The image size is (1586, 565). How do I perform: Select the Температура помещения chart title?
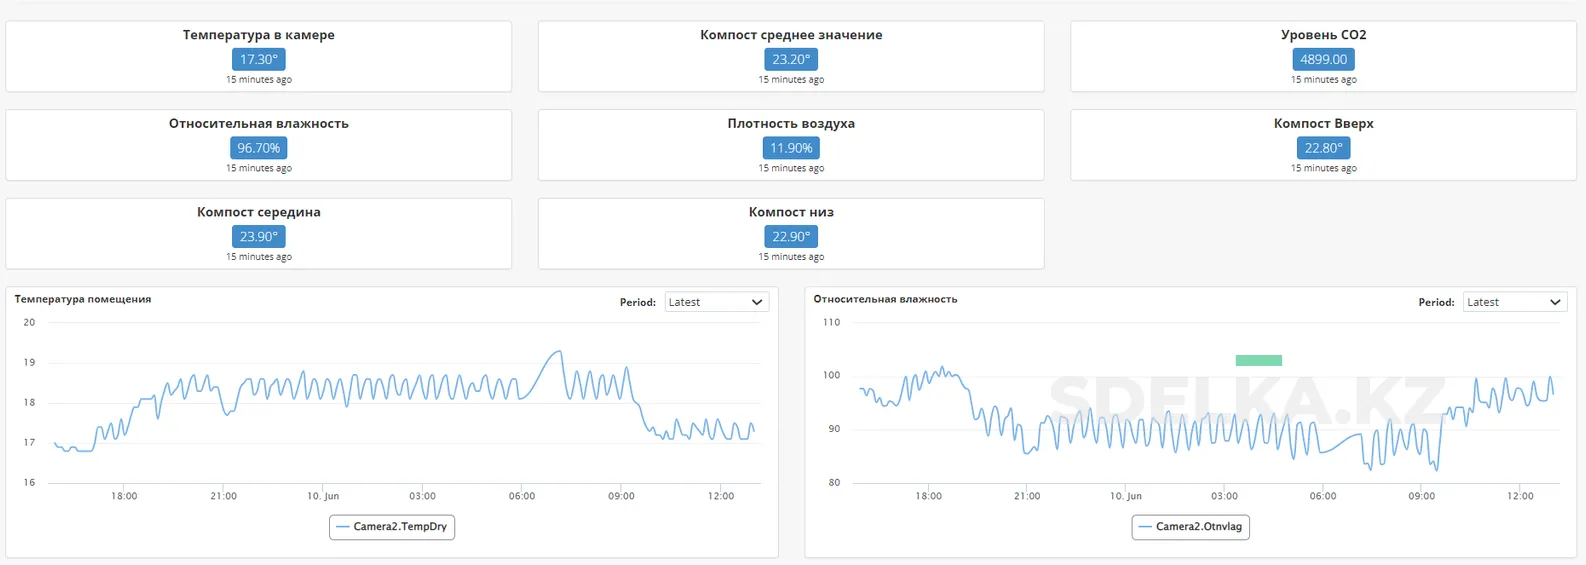[83, 299]
